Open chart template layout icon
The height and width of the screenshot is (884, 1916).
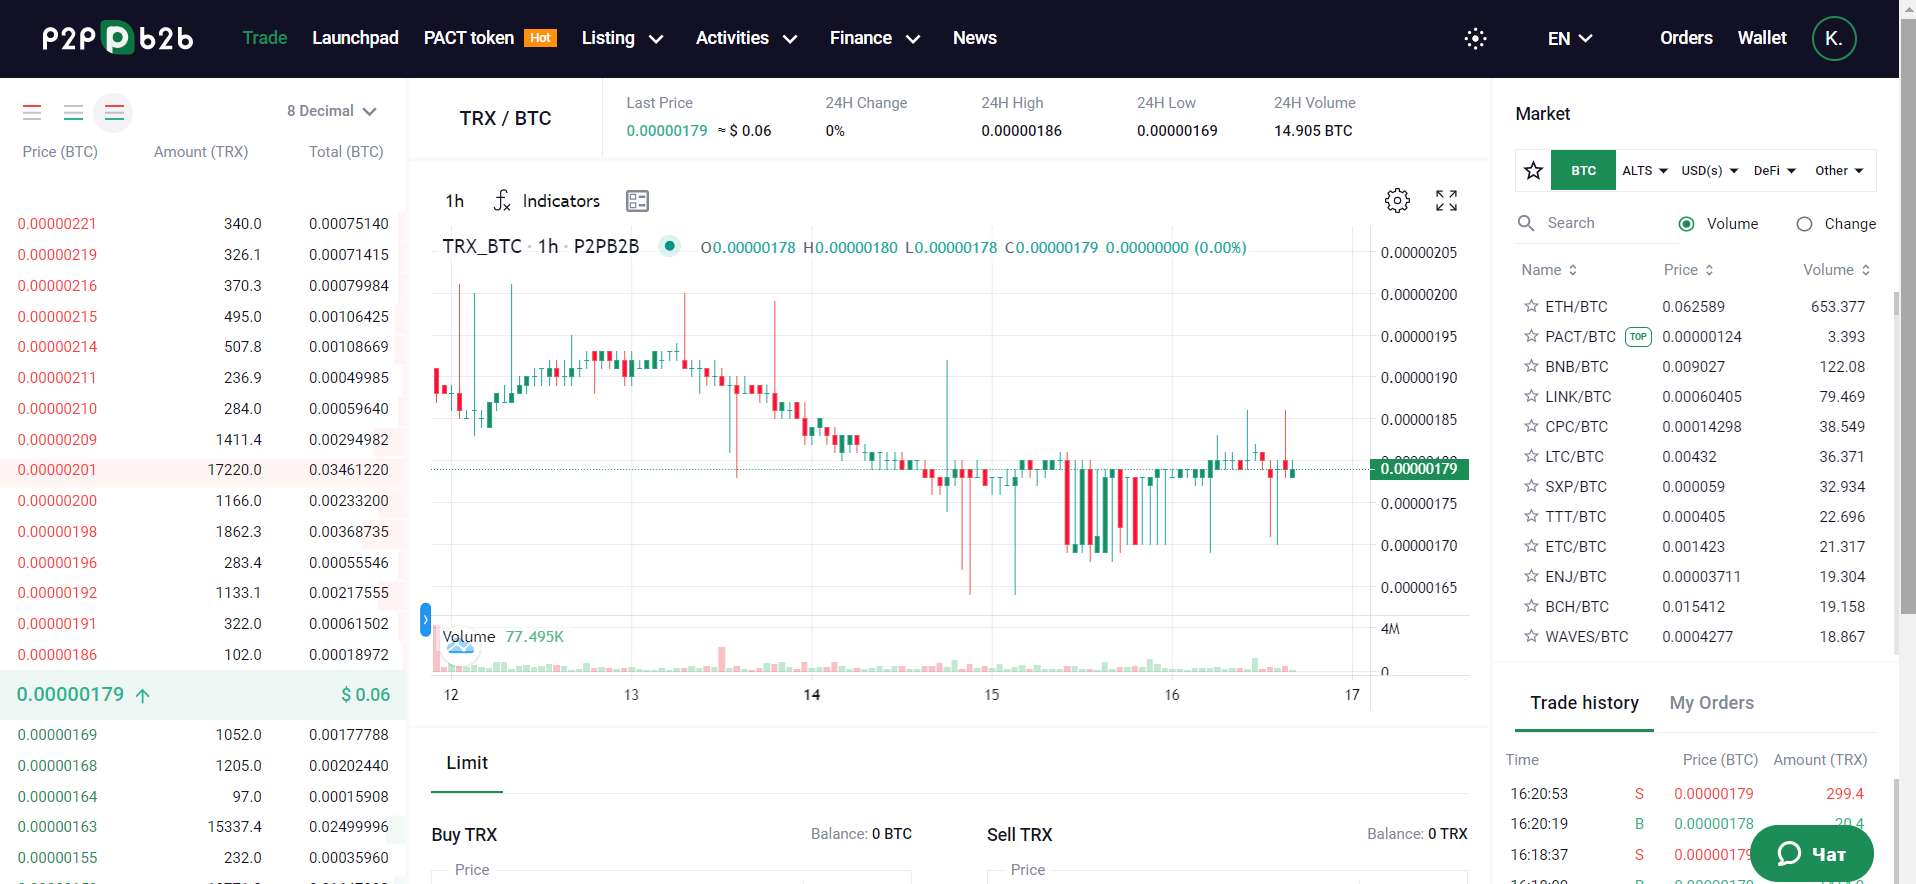click(x=637, y=201)
